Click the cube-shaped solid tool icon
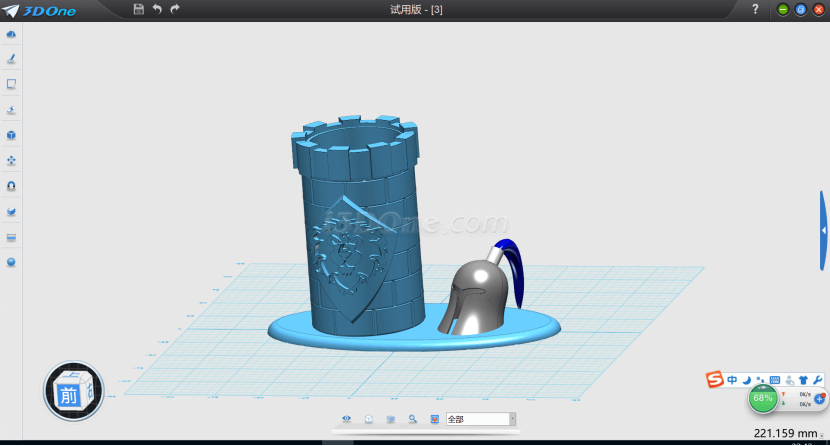This screenshot has width=830, height=446. coord(11,135)
